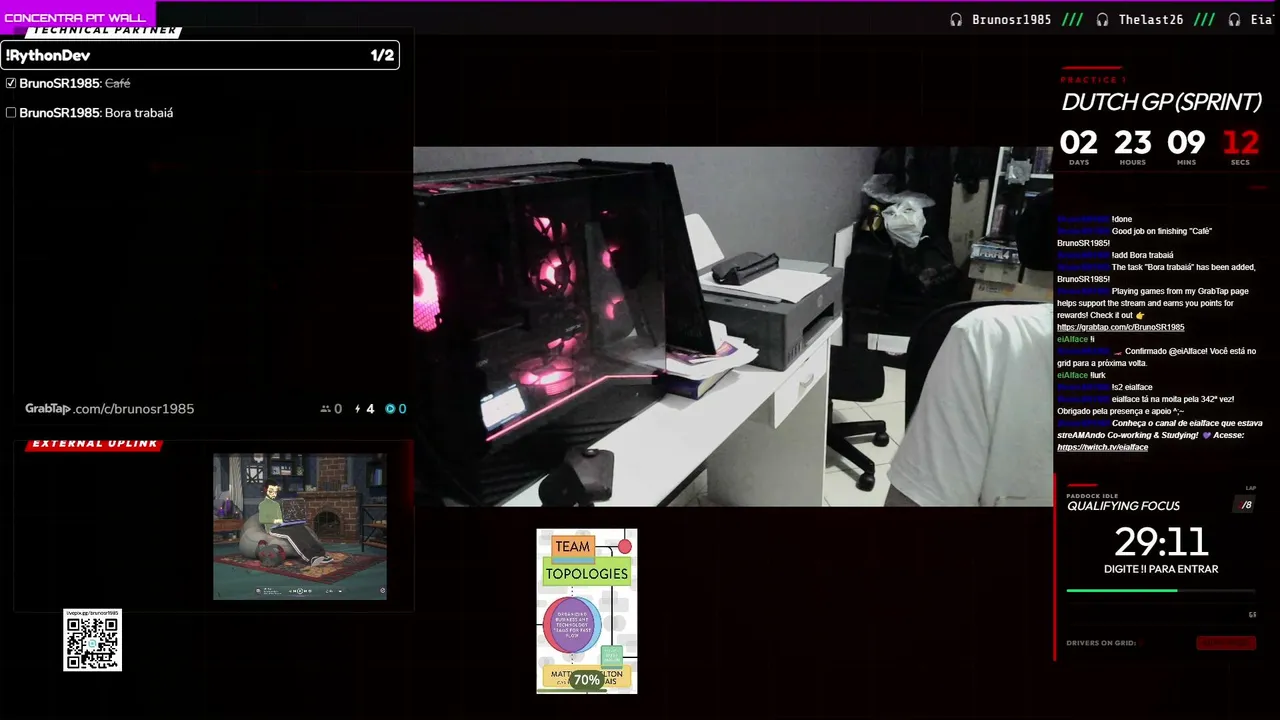Click the webcam video feed

pos(733,327)
